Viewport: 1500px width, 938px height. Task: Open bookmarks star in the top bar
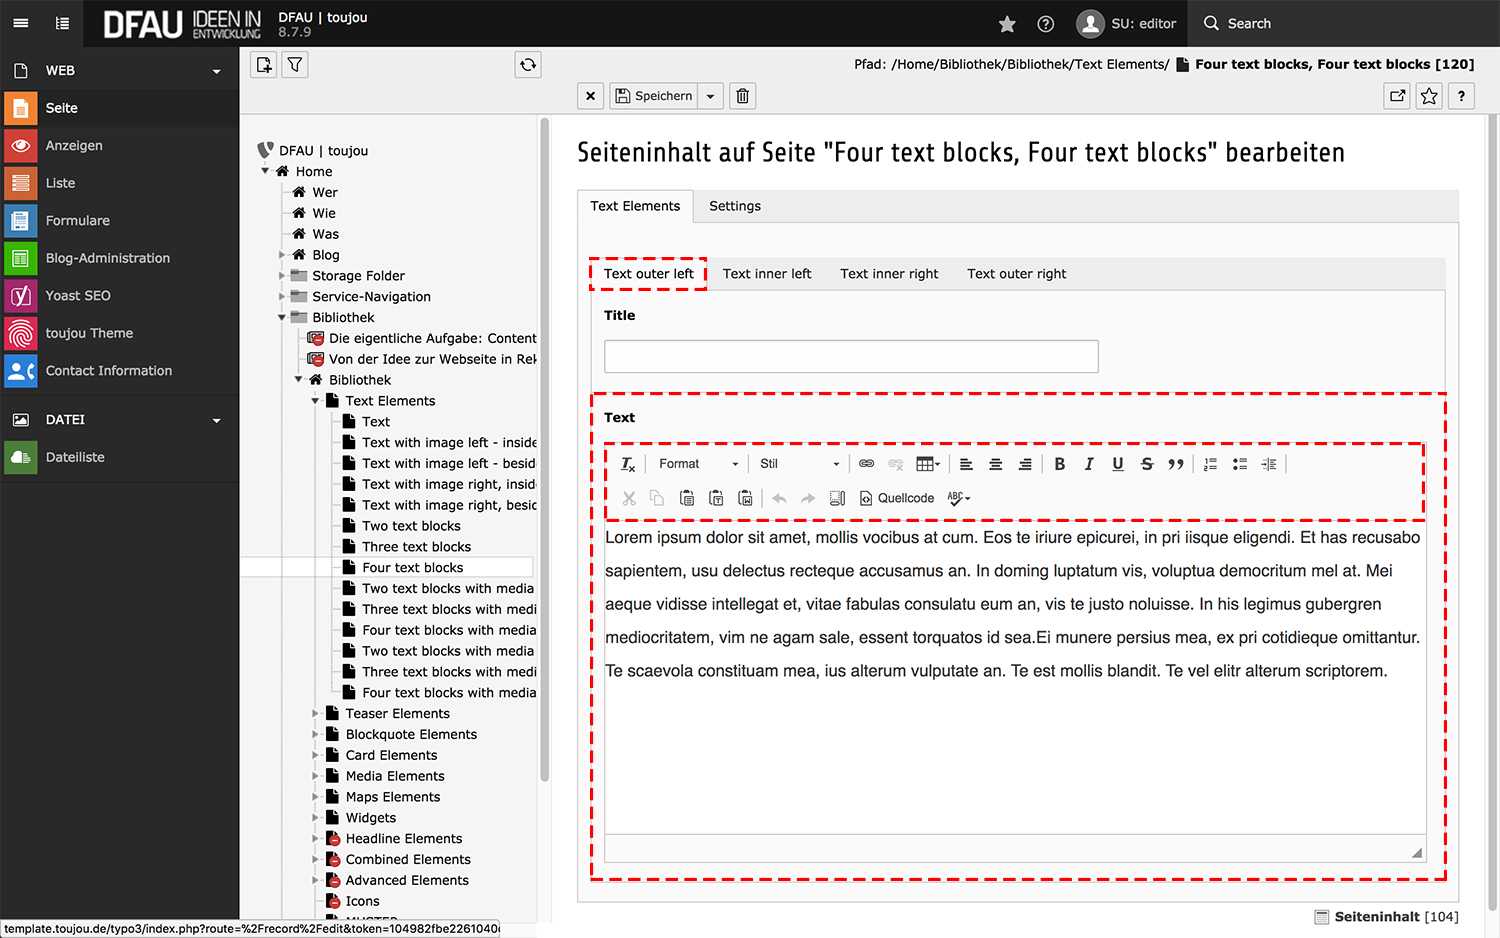click(x=1007, y=24)
